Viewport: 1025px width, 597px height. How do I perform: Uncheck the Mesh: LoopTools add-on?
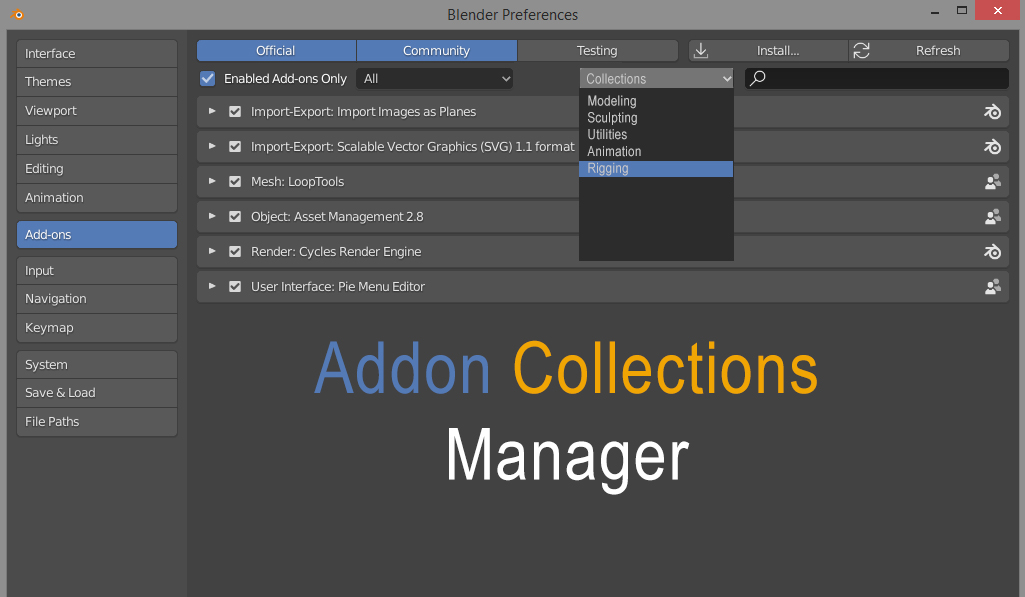click(235, 182)
